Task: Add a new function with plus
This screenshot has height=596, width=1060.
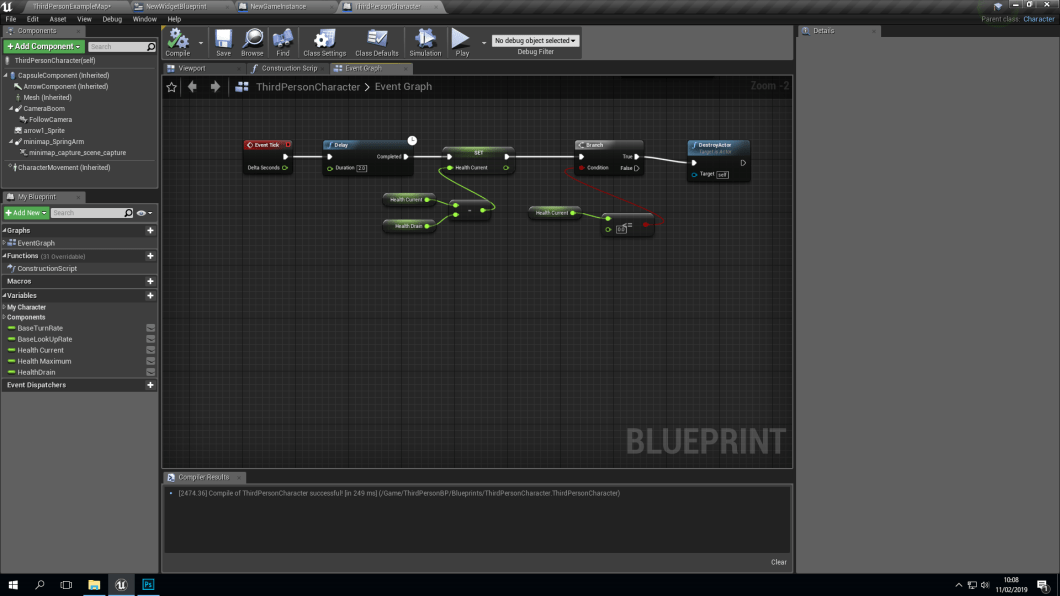Action: click(150, 256)
